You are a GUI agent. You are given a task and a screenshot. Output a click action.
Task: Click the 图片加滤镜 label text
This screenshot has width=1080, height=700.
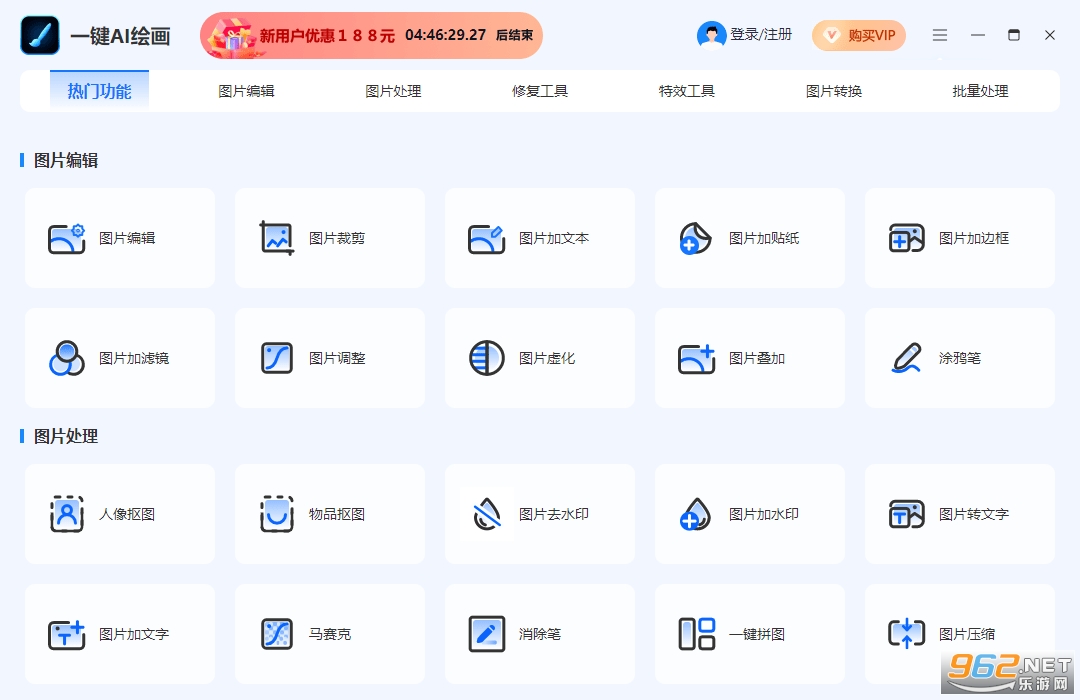(134, 358)
